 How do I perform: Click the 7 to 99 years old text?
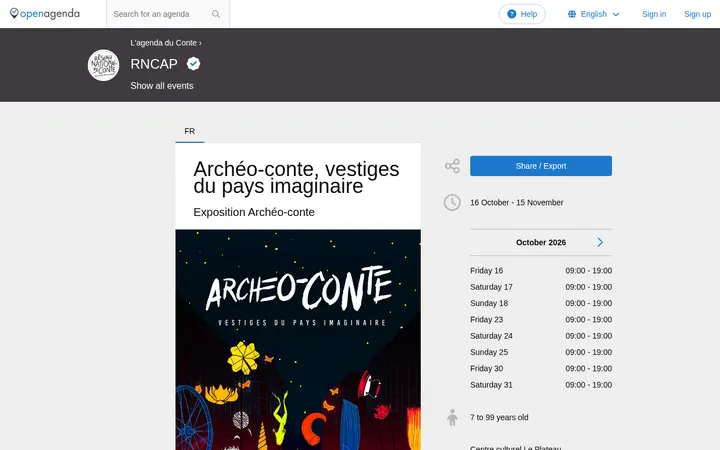click(x=499, y=417)
